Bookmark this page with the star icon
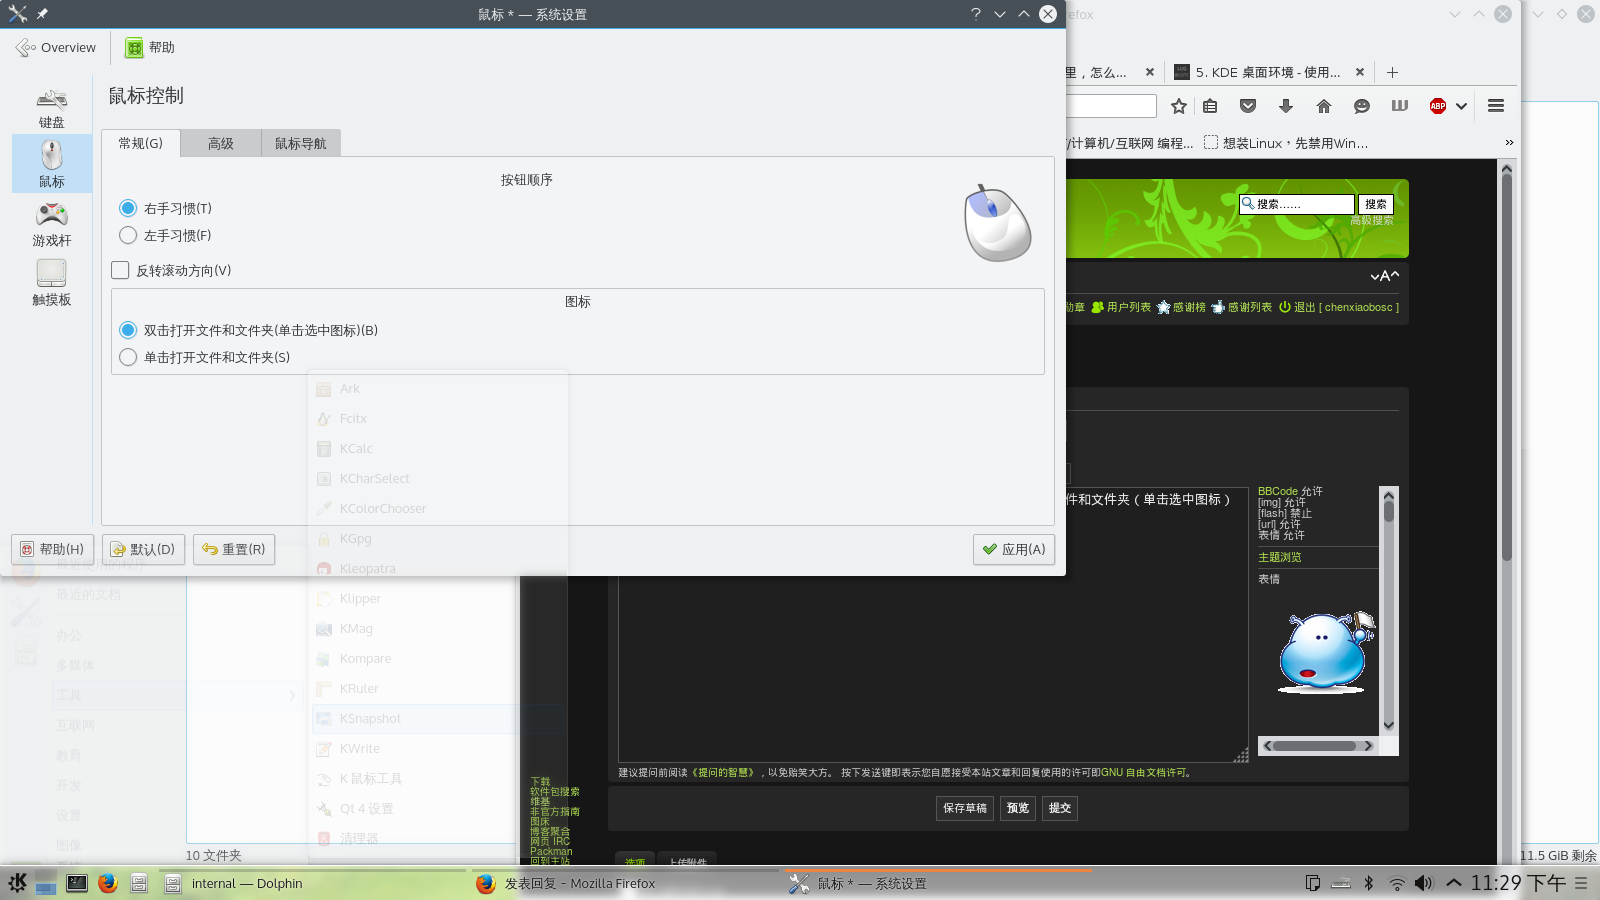 coord(1179,106)
